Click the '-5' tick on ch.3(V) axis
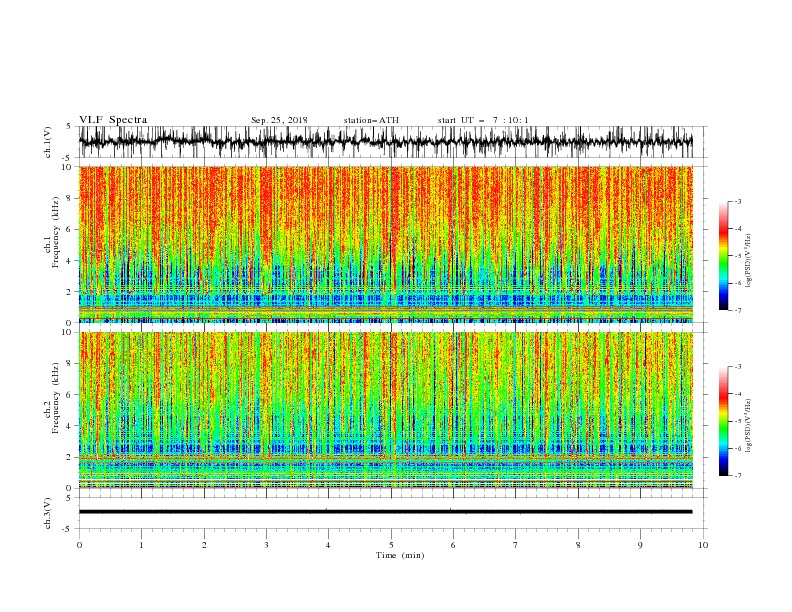Image resolution: width=792 pixels, height=612 pixels. click(x=68, y=529)
